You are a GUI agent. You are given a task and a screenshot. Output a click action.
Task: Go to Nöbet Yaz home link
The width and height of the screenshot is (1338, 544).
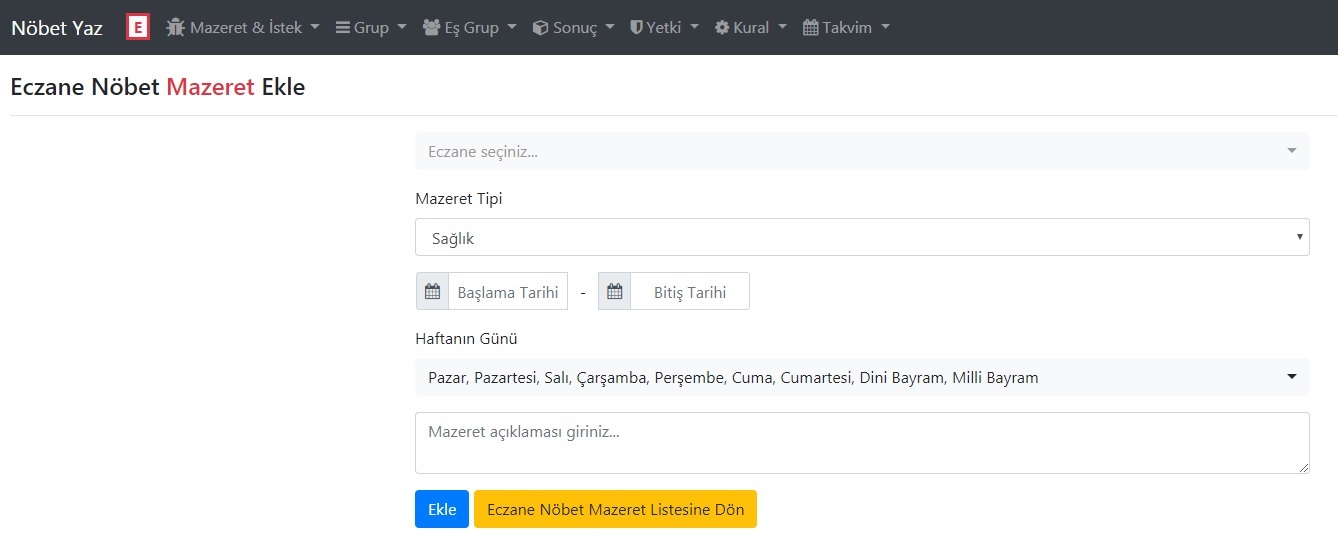pyautogui.click(x=57, y=28)
